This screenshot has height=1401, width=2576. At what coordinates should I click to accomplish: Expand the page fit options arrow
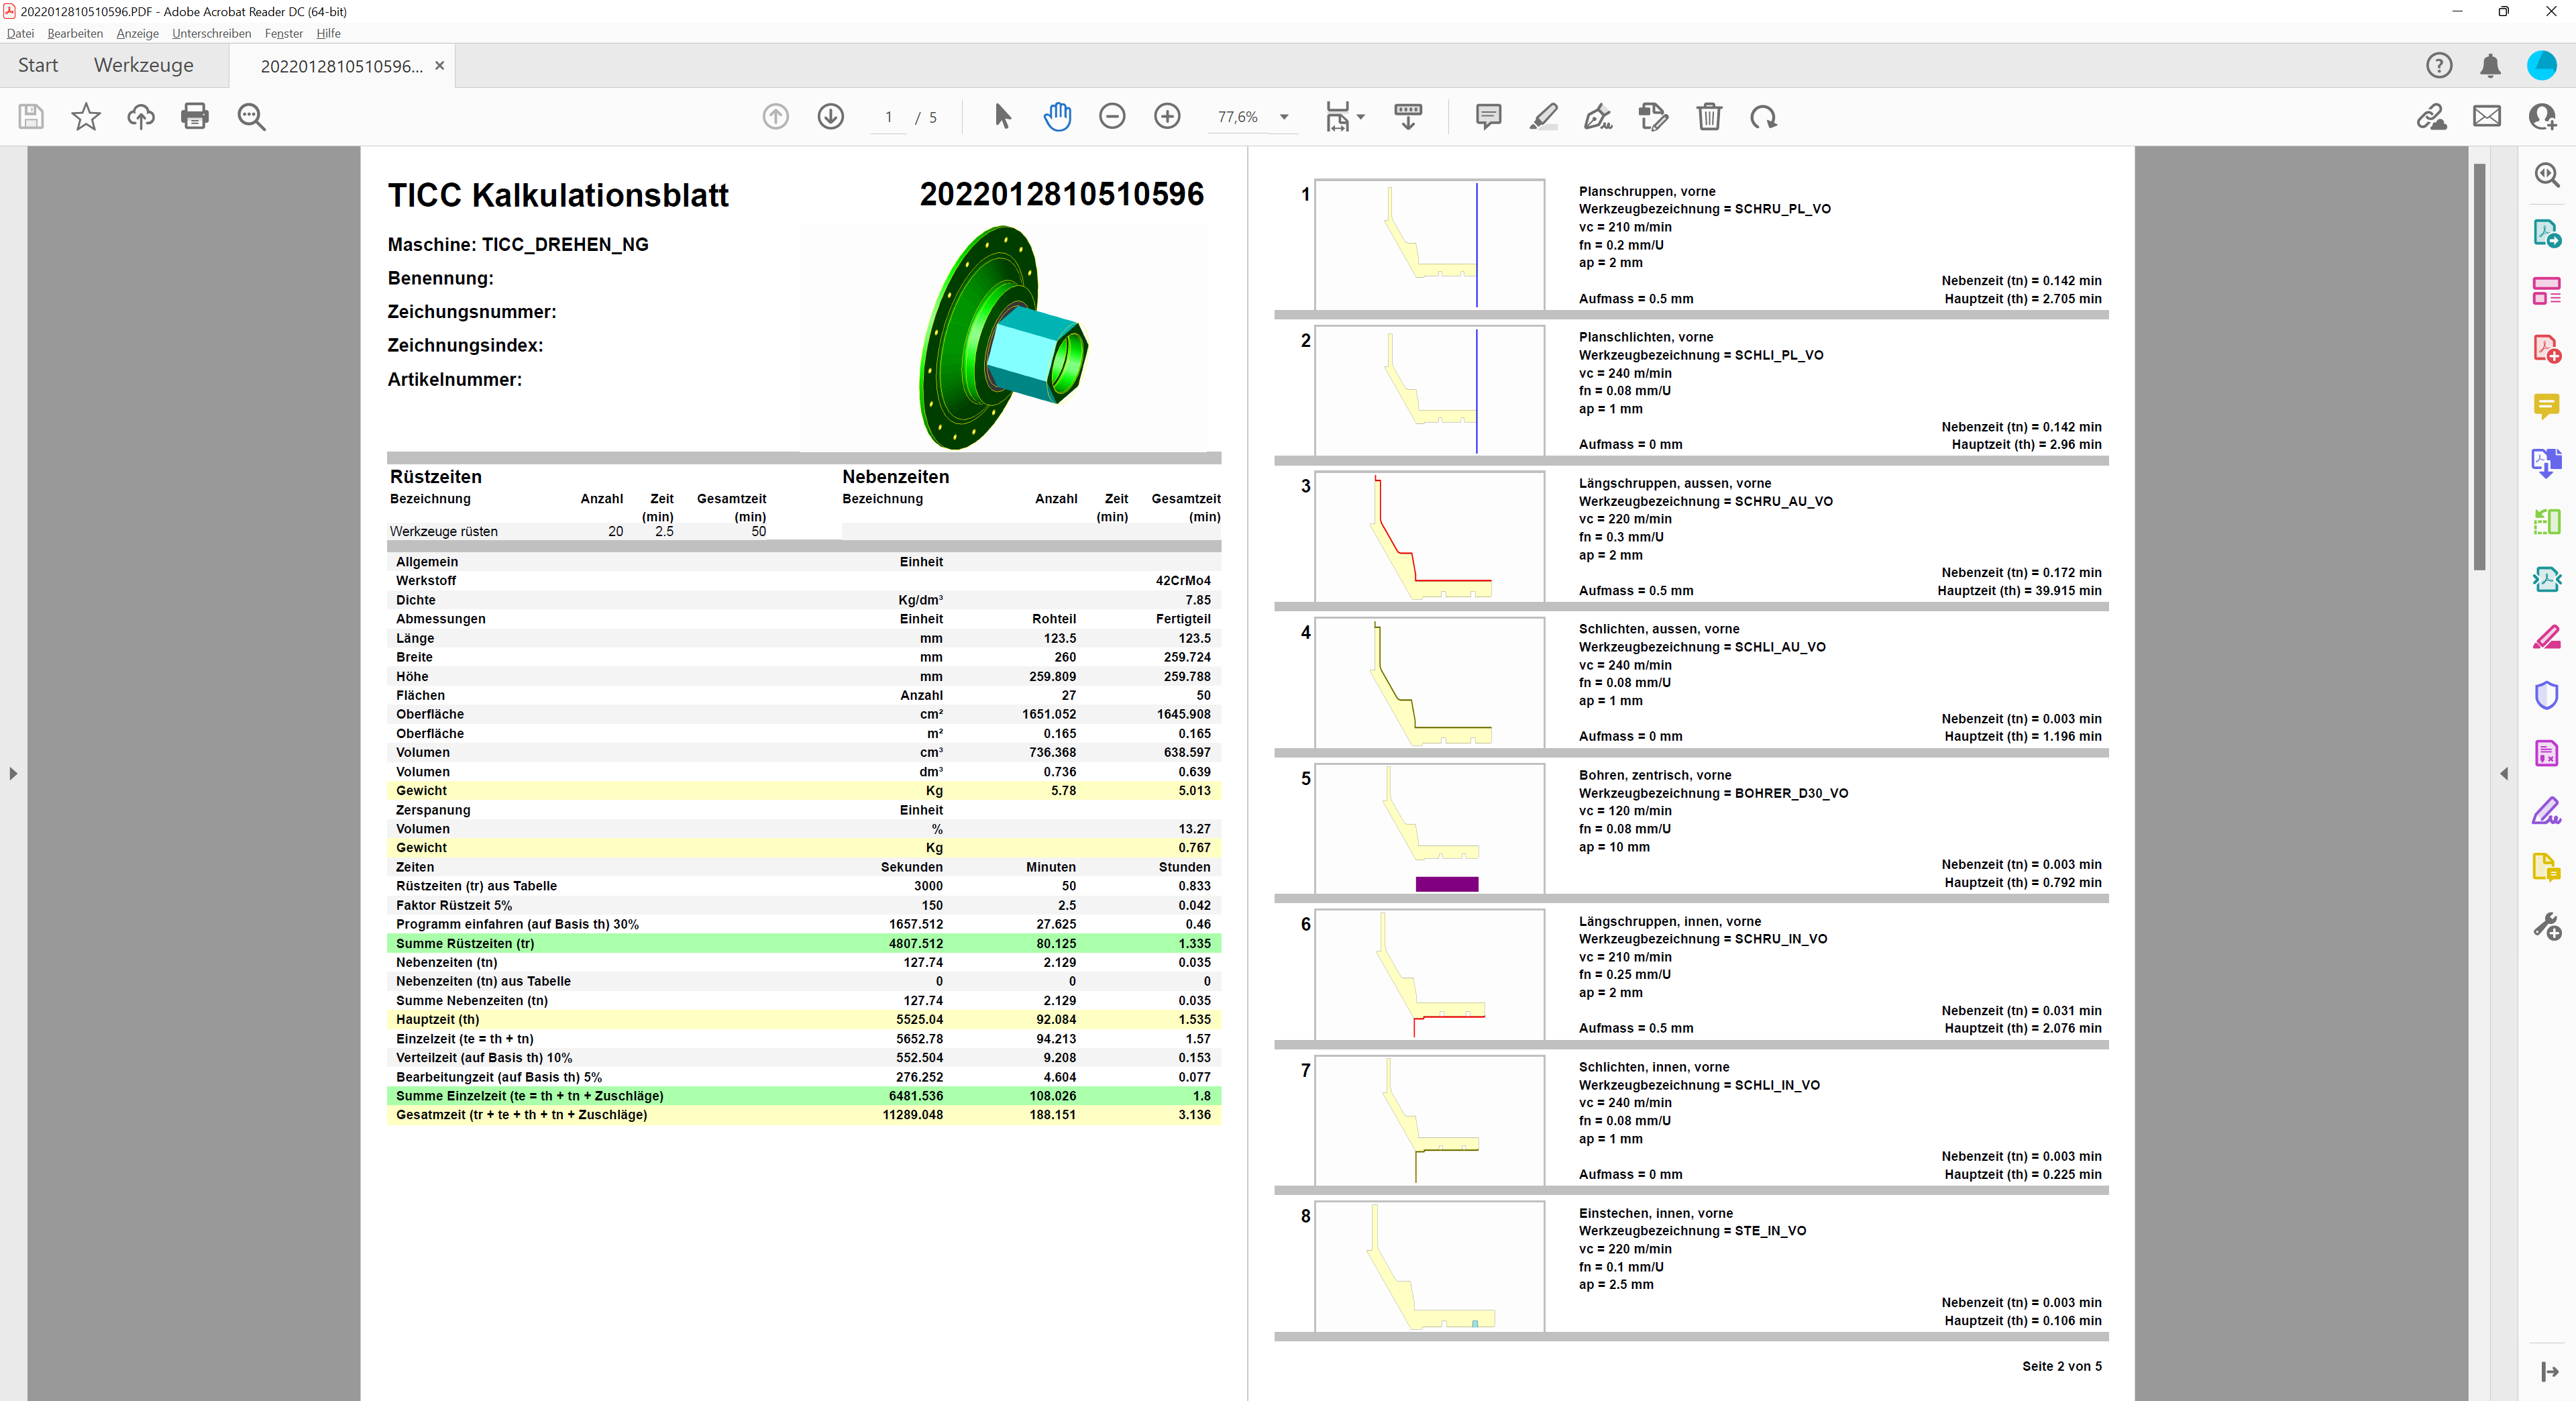coord(1361,117)
